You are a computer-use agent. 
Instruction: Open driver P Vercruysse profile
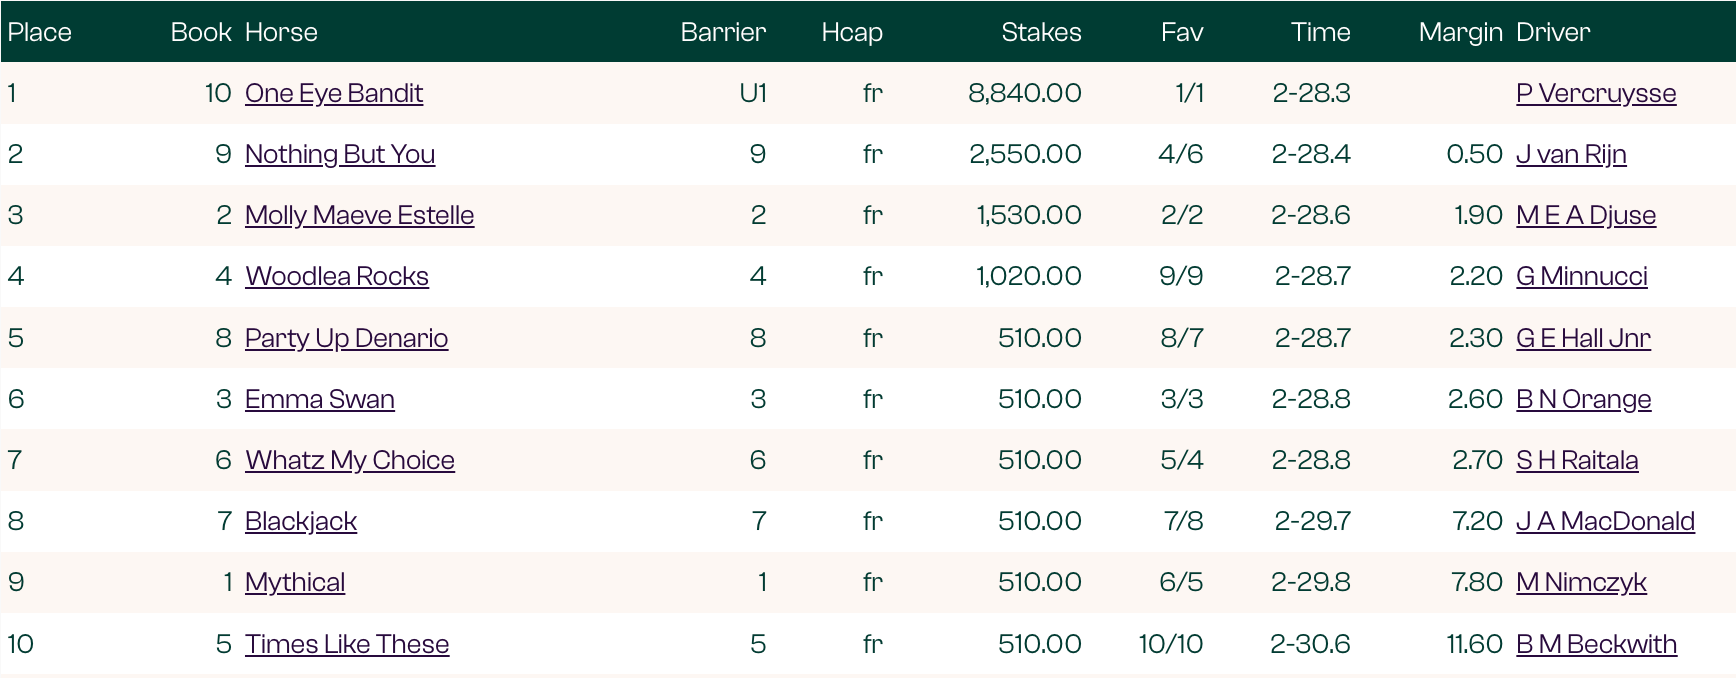click(x=1596, y=93)
